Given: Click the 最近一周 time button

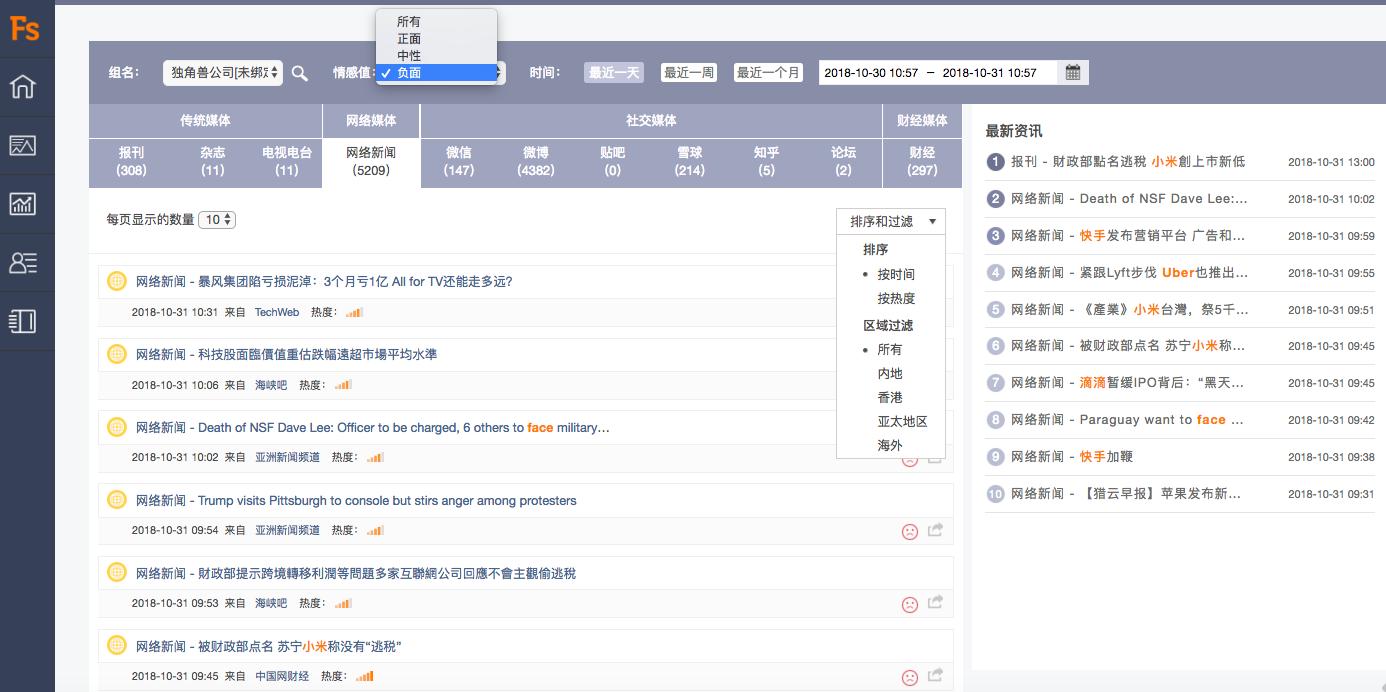Looking at the screenshot, I should (689, 73).
